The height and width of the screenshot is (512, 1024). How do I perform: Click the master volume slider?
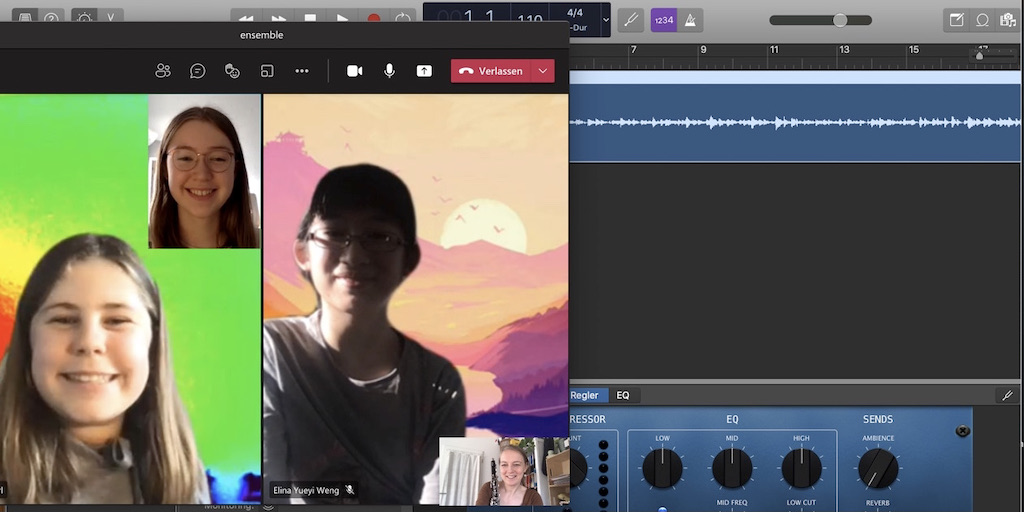(x=839, y=20)
